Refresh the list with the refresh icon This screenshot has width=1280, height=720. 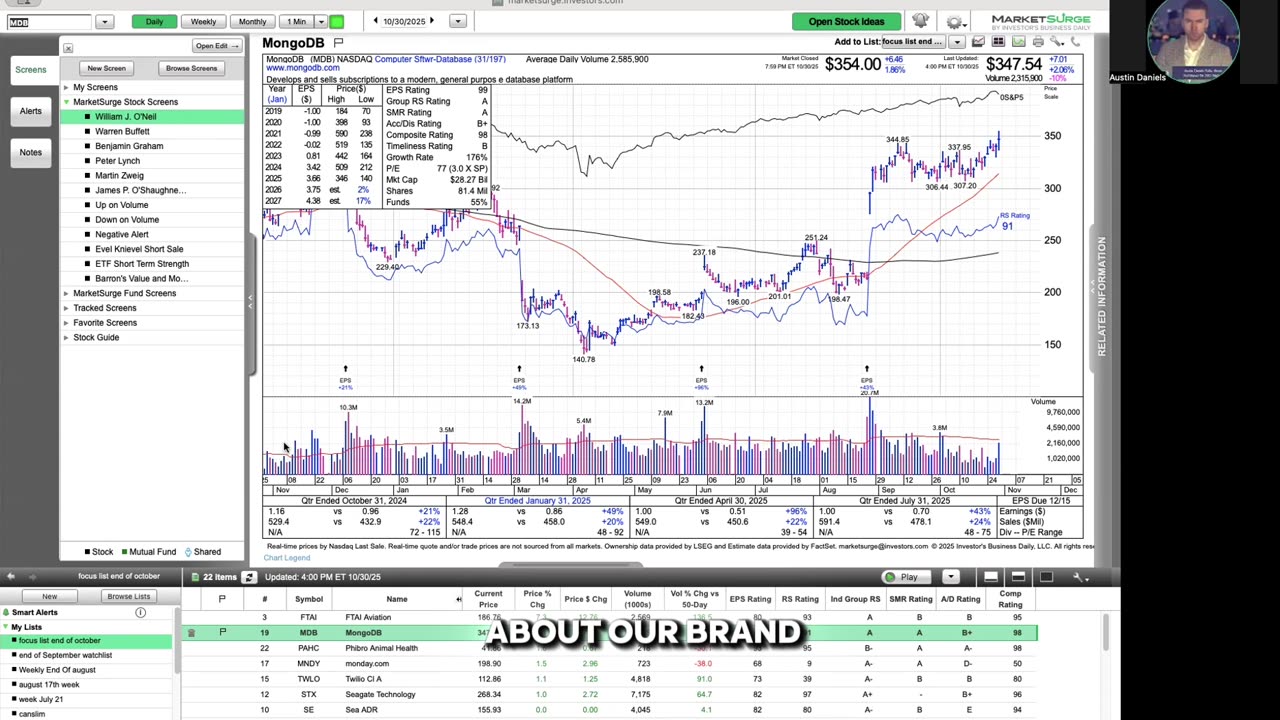[x=249, y=577]
